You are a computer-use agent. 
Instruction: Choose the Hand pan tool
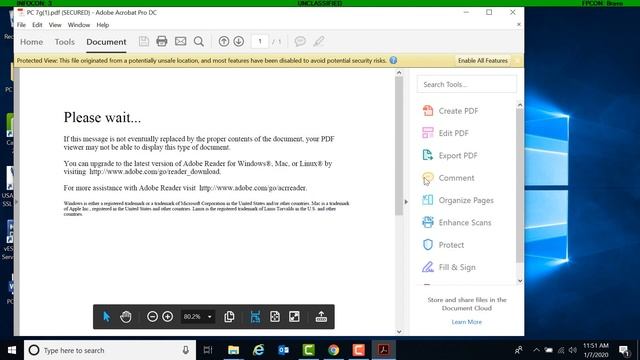pos(126,316)
